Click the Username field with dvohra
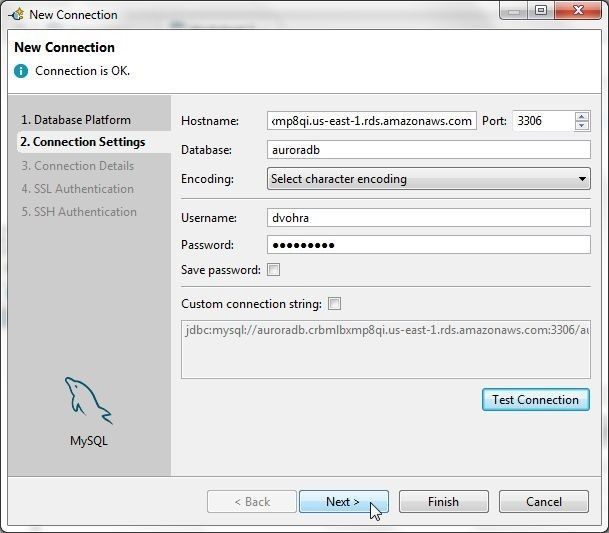The width and height of the screenshot is (609, 533). pos(429,218)
